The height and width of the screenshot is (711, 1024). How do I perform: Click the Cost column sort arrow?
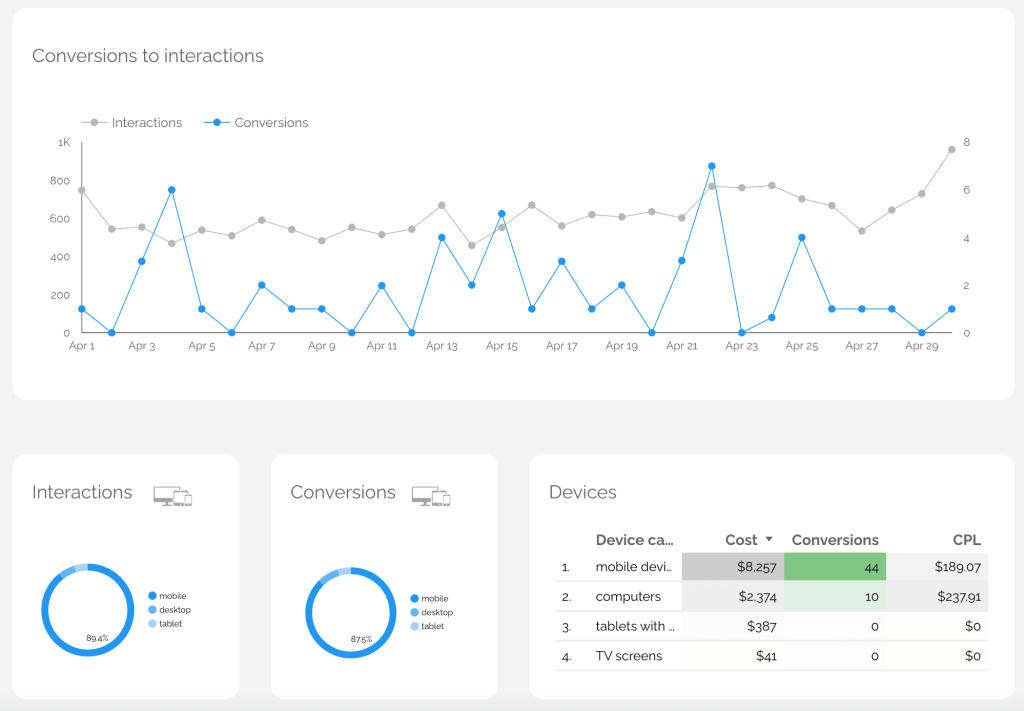tap(769, 539)
